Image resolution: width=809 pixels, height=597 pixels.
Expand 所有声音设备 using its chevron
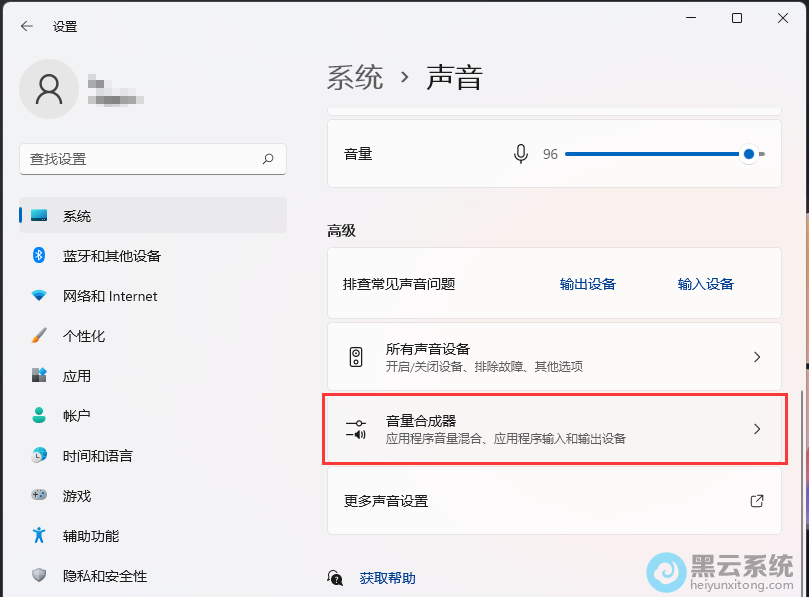(x=757, y=357)
